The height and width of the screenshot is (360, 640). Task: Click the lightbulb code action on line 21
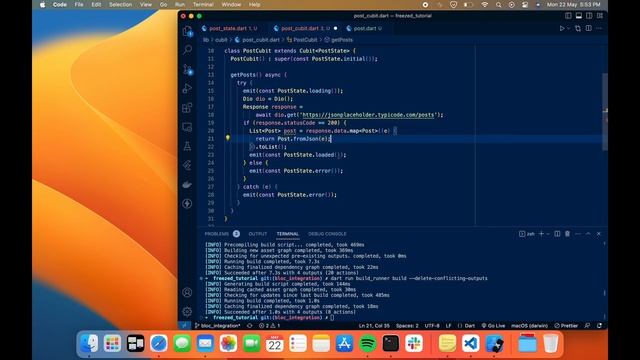(x=228, y=138)
